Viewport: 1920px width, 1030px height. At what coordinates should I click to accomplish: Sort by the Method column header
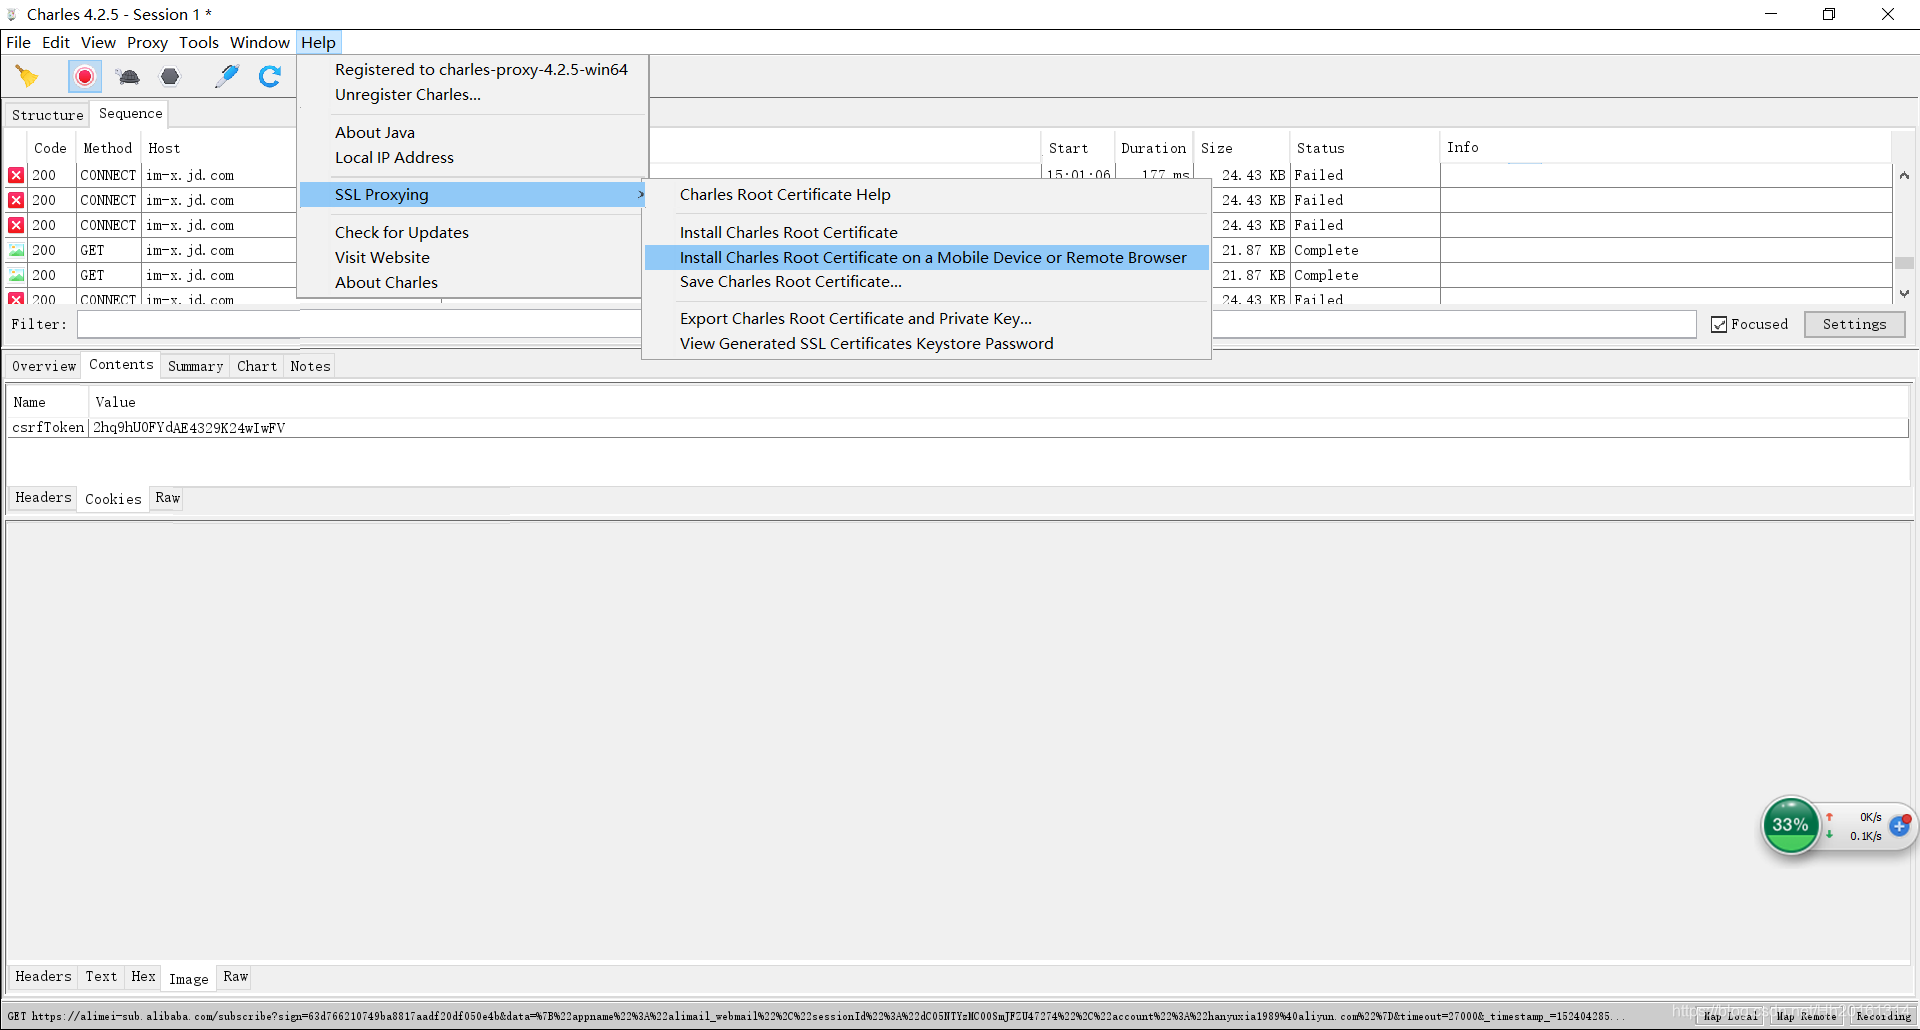point(108,148)
